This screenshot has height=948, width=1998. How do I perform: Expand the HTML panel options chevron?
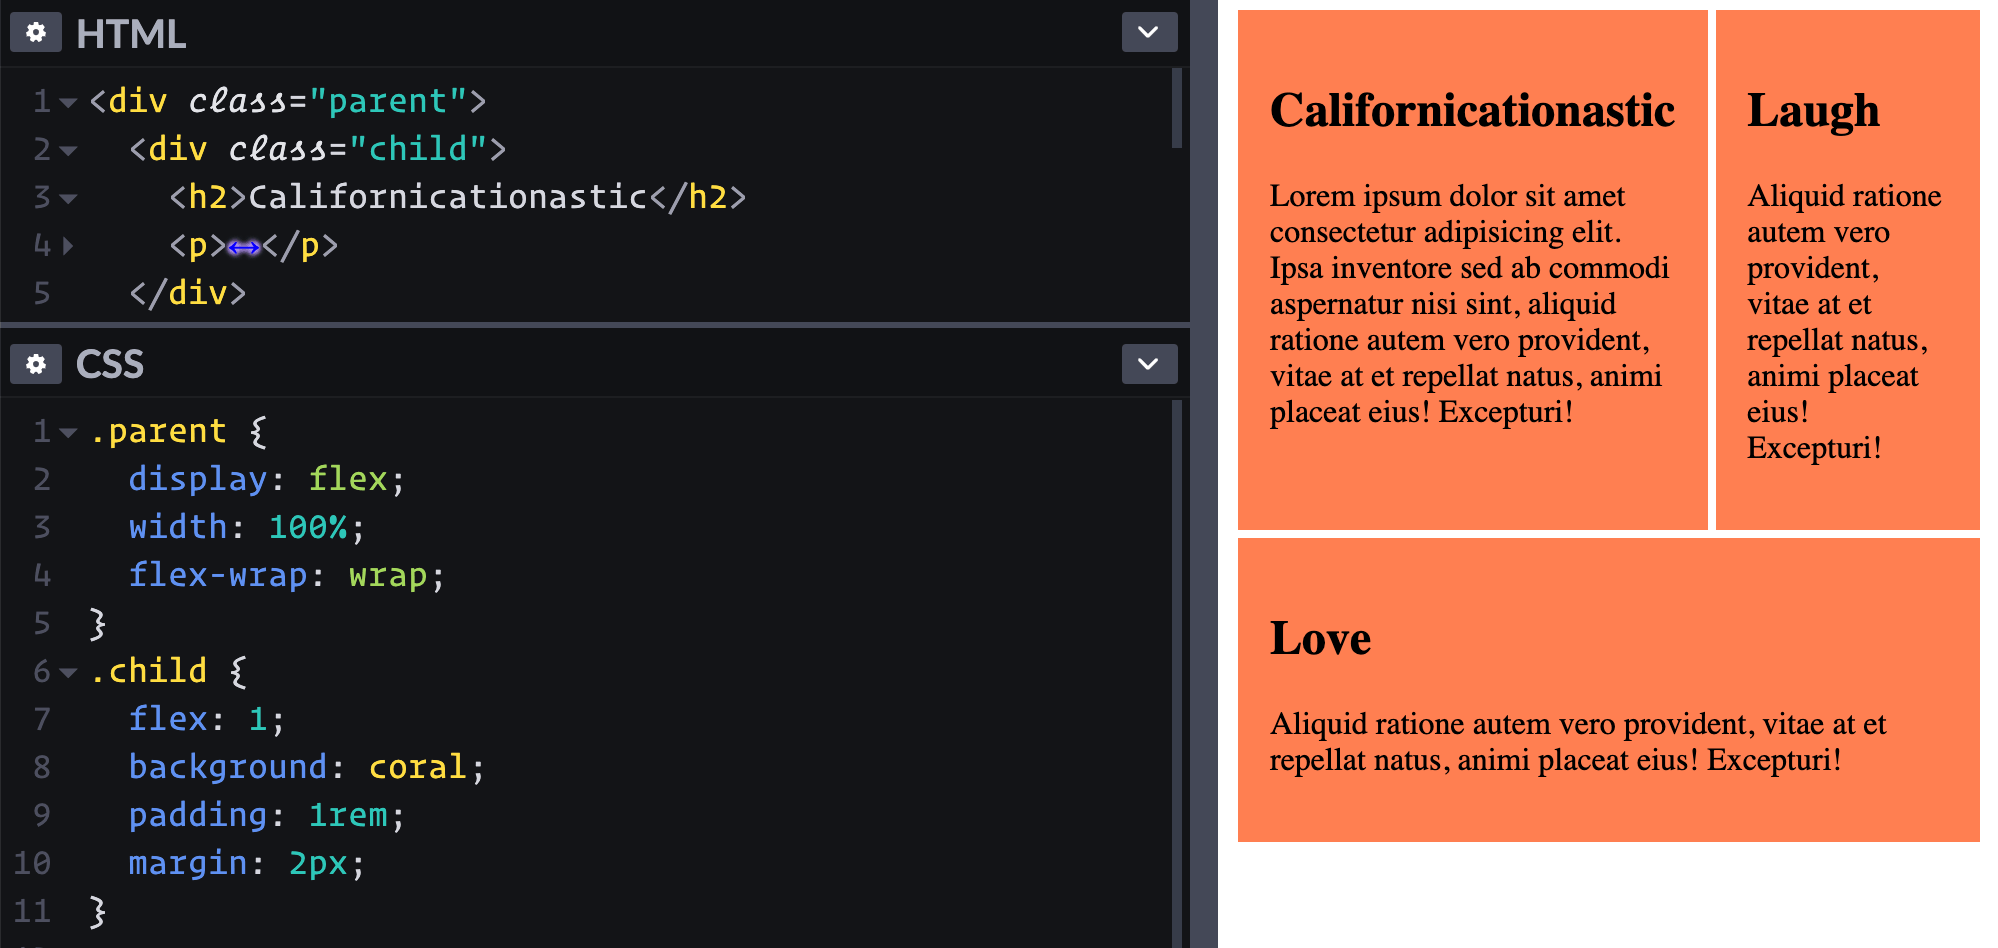point(1147,32)
